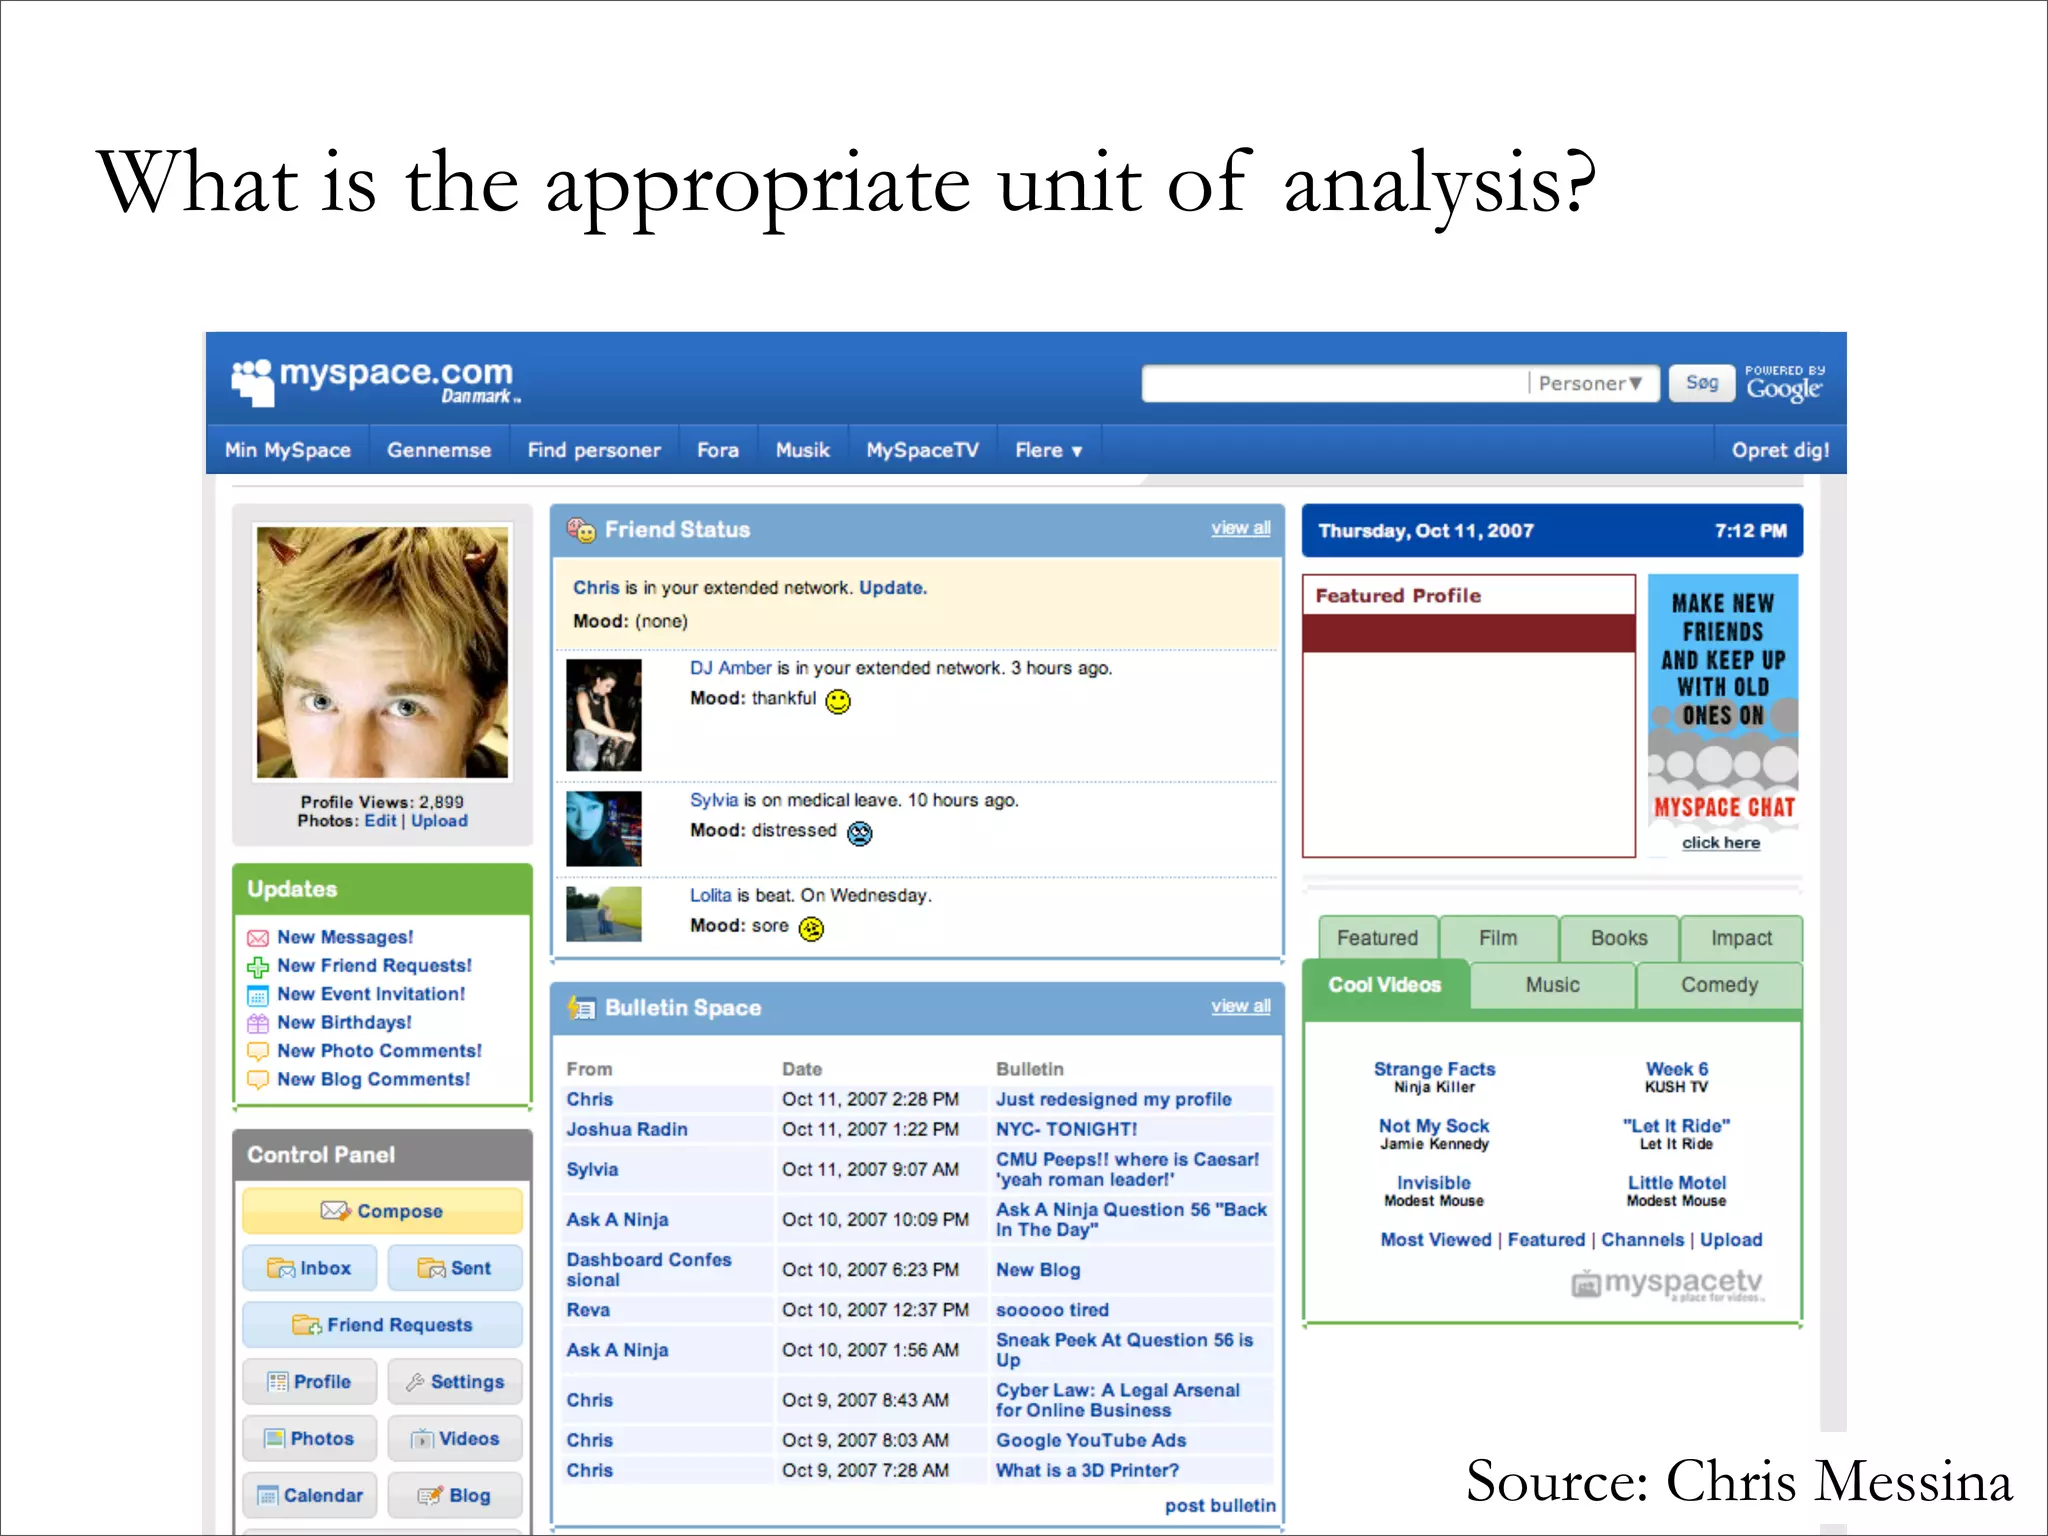This screenshot has height=1536, width=2048.
Task: Click DJ Amber's profile thumbnail
Action: coord(603,714)
